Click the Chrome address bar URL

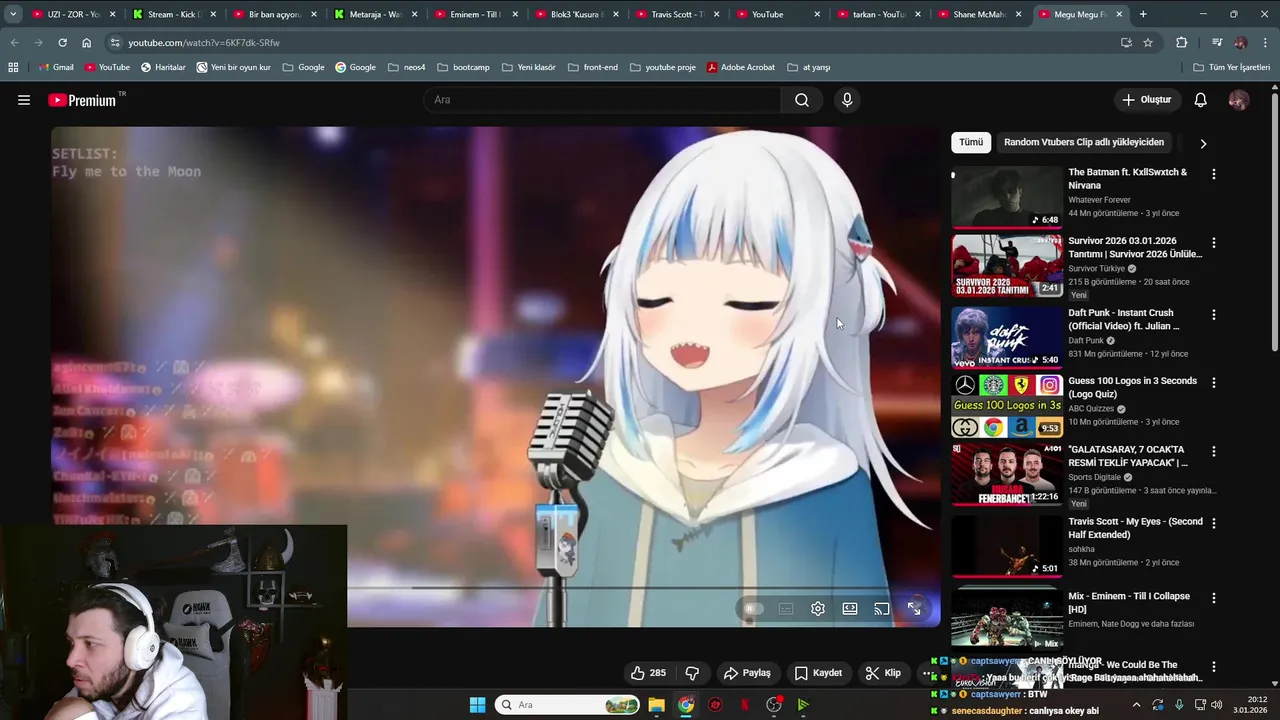click(x=204, y=43)
